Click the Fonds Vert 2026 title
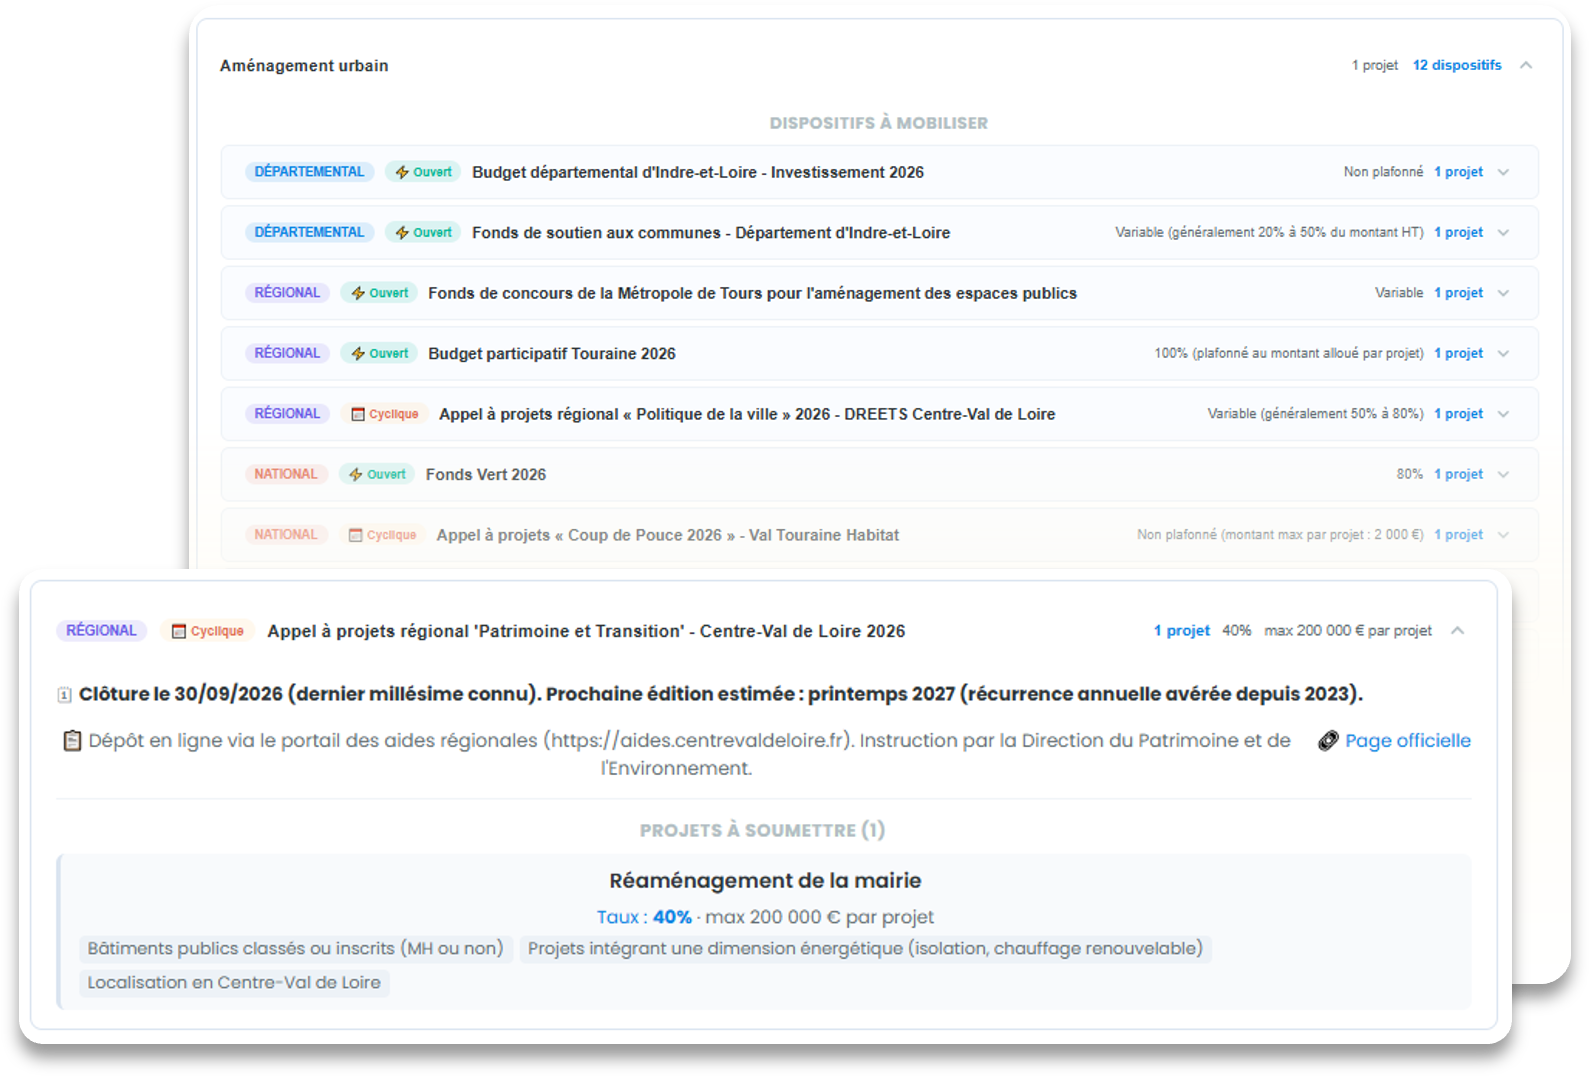The height and width of the screenshot is (1077, 1590). click(486, 475)
